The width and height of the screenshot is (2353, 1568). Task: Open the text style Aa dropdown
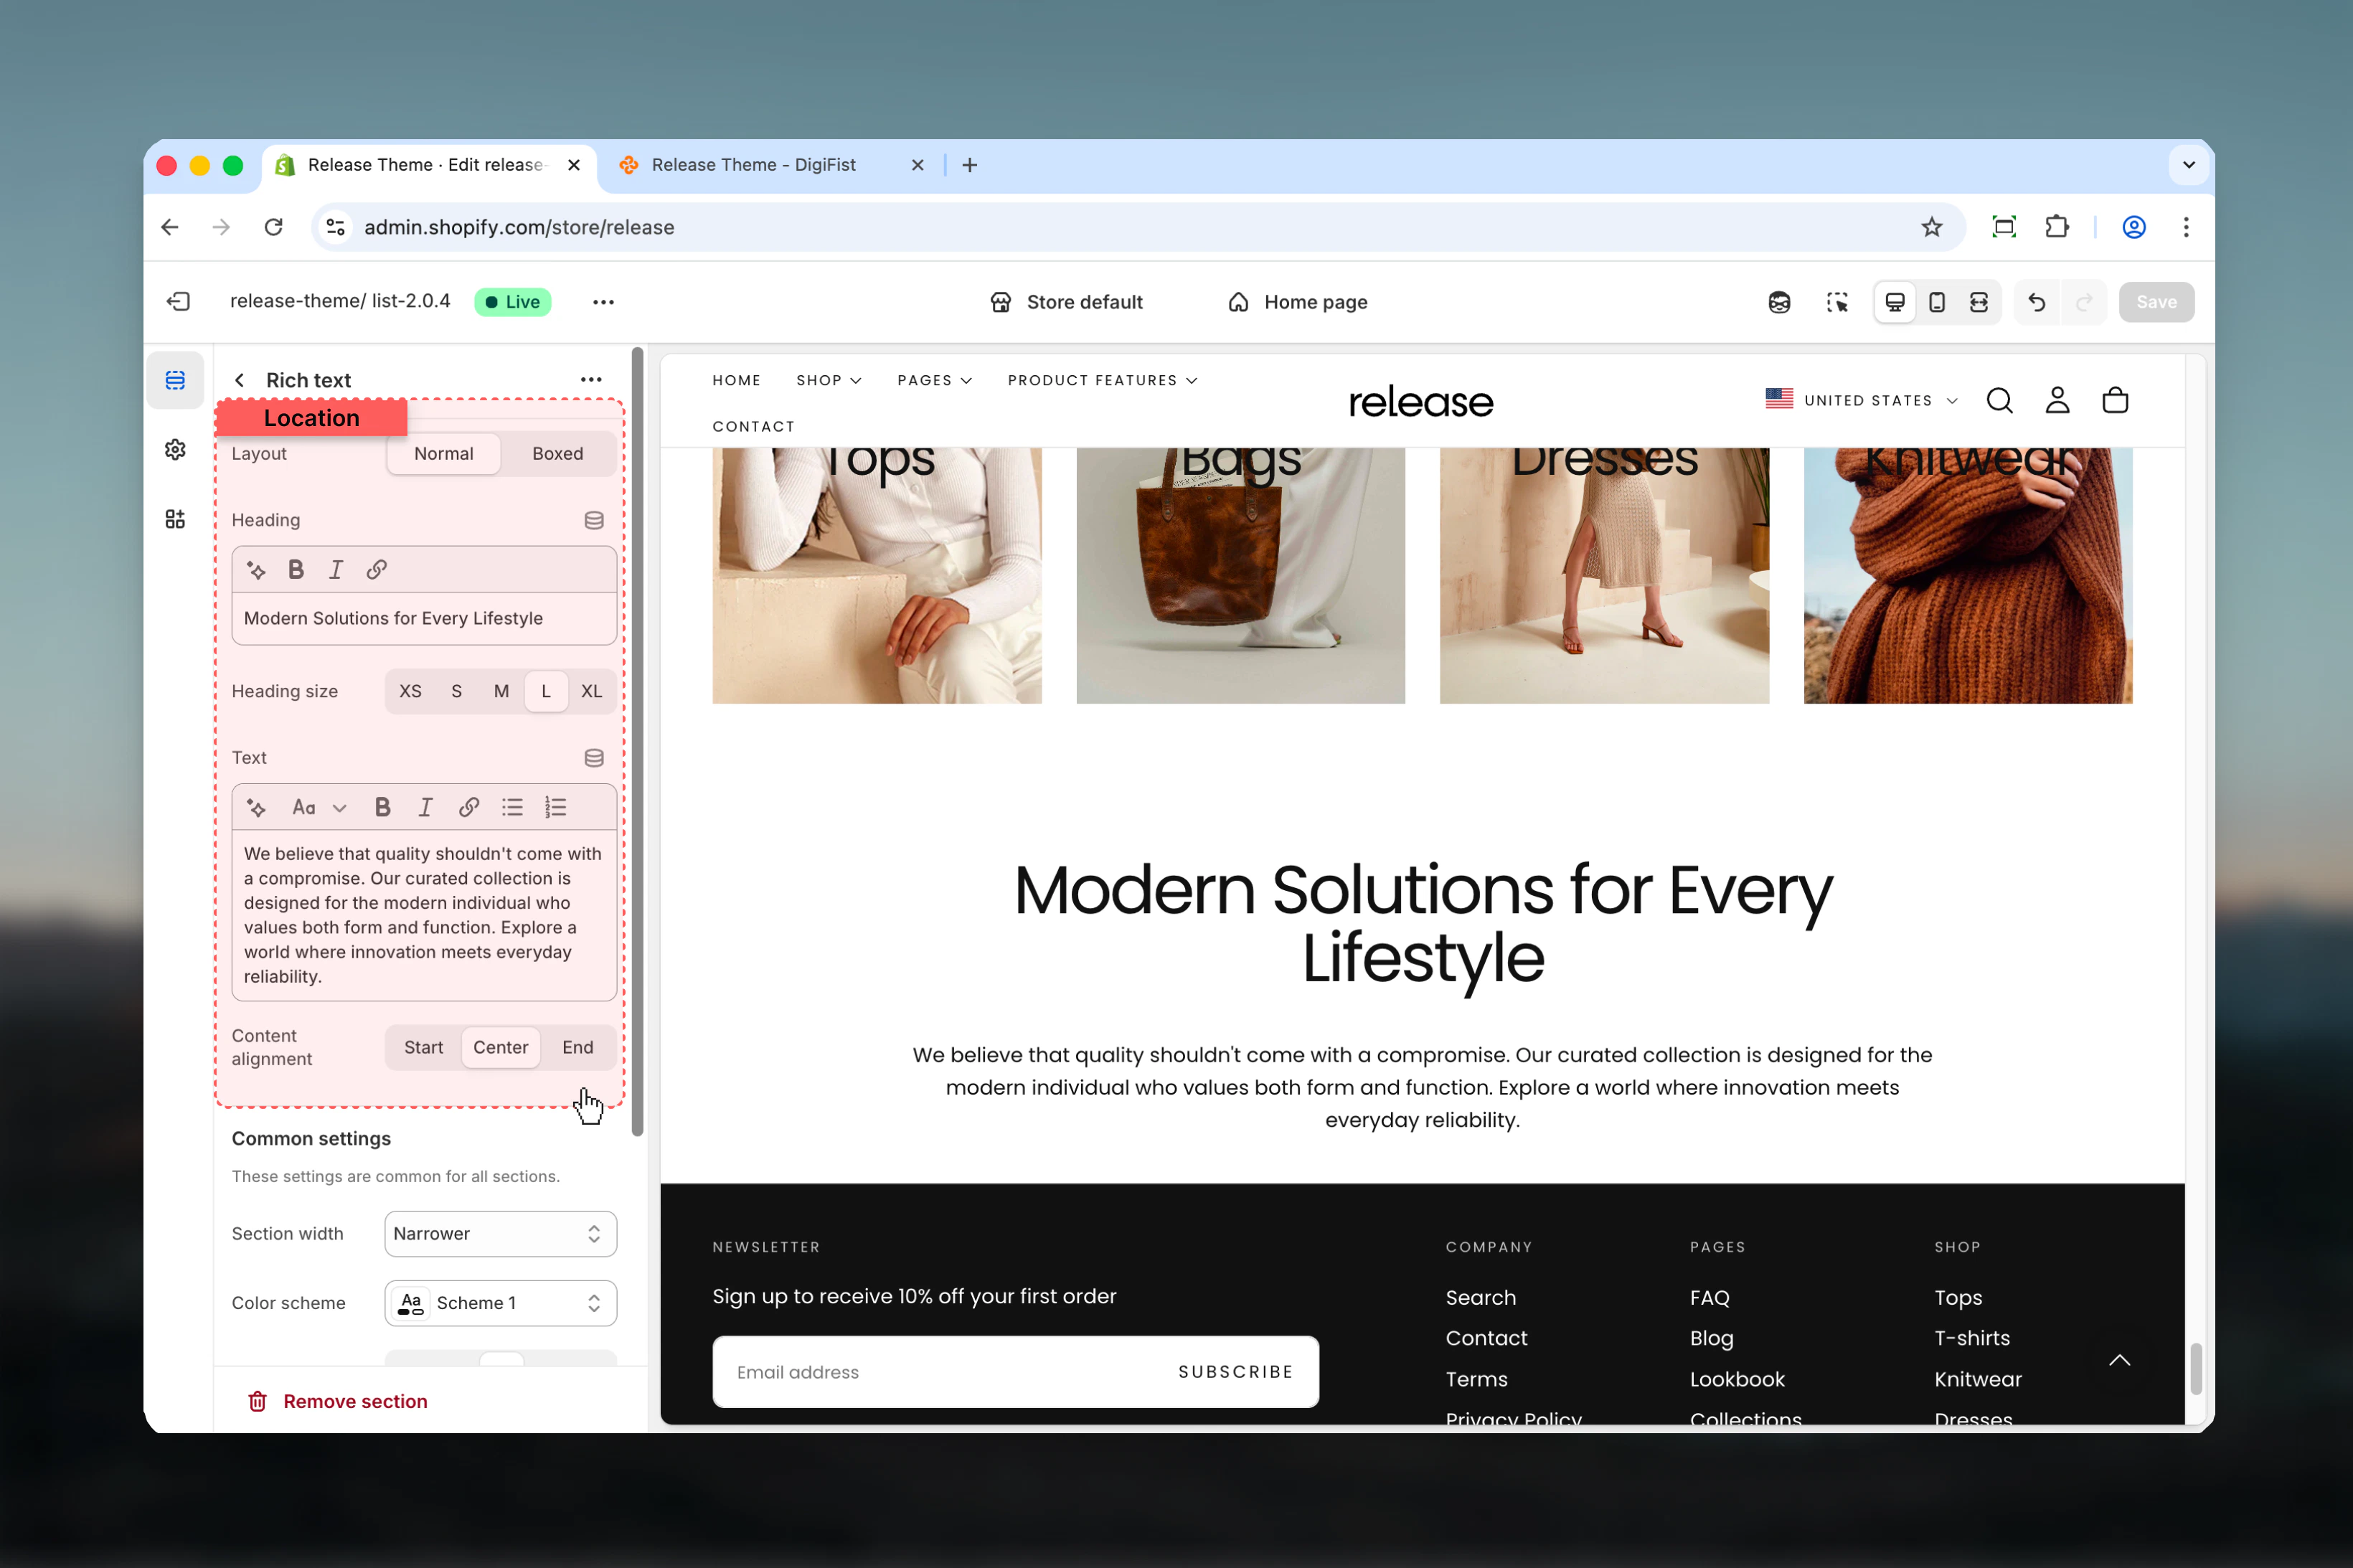pyautogui.click(x=319, y=808)
